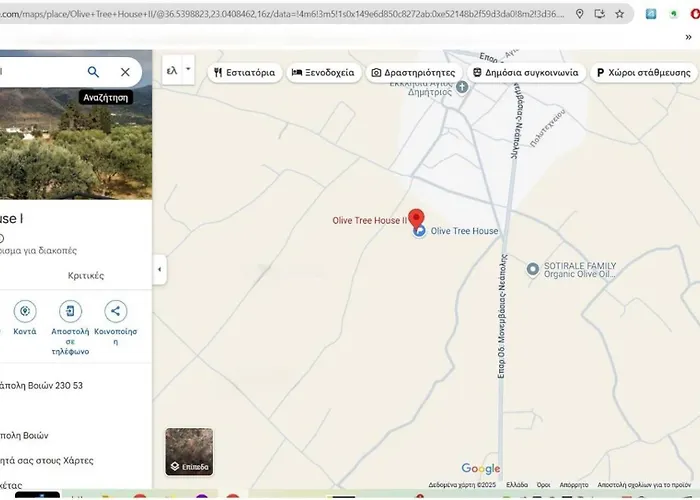Screen dimensions: 700x500
Task: Open the Απόρρητο privacy link
Action: pos(573,484)
